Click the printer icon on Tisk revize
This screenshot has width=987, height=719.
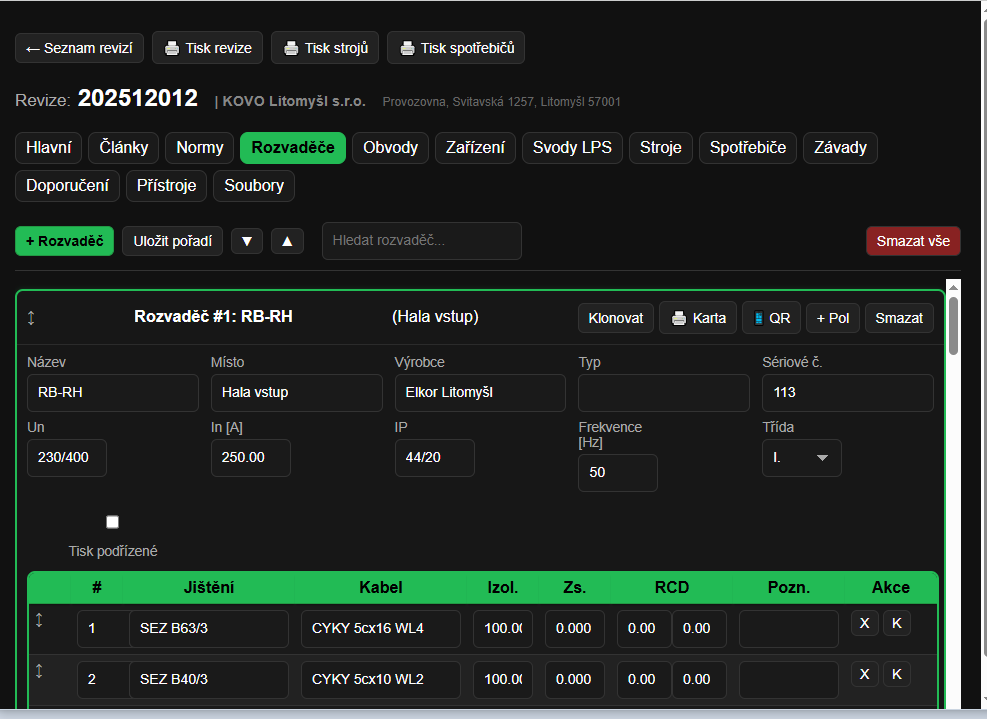172,48
